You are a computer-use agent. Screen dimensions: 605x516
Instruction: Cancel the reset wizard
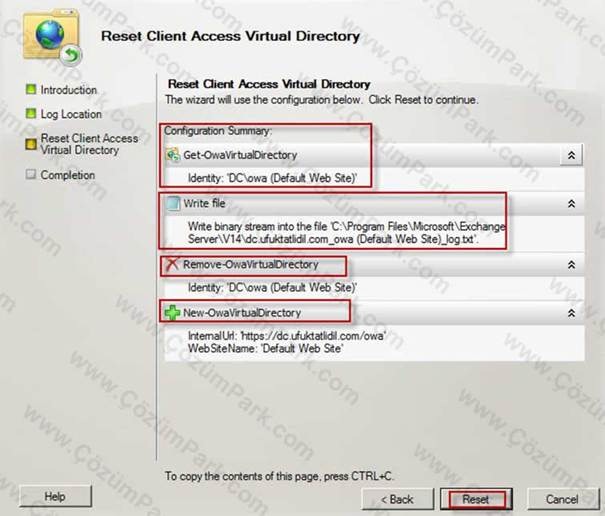[563, 499]
